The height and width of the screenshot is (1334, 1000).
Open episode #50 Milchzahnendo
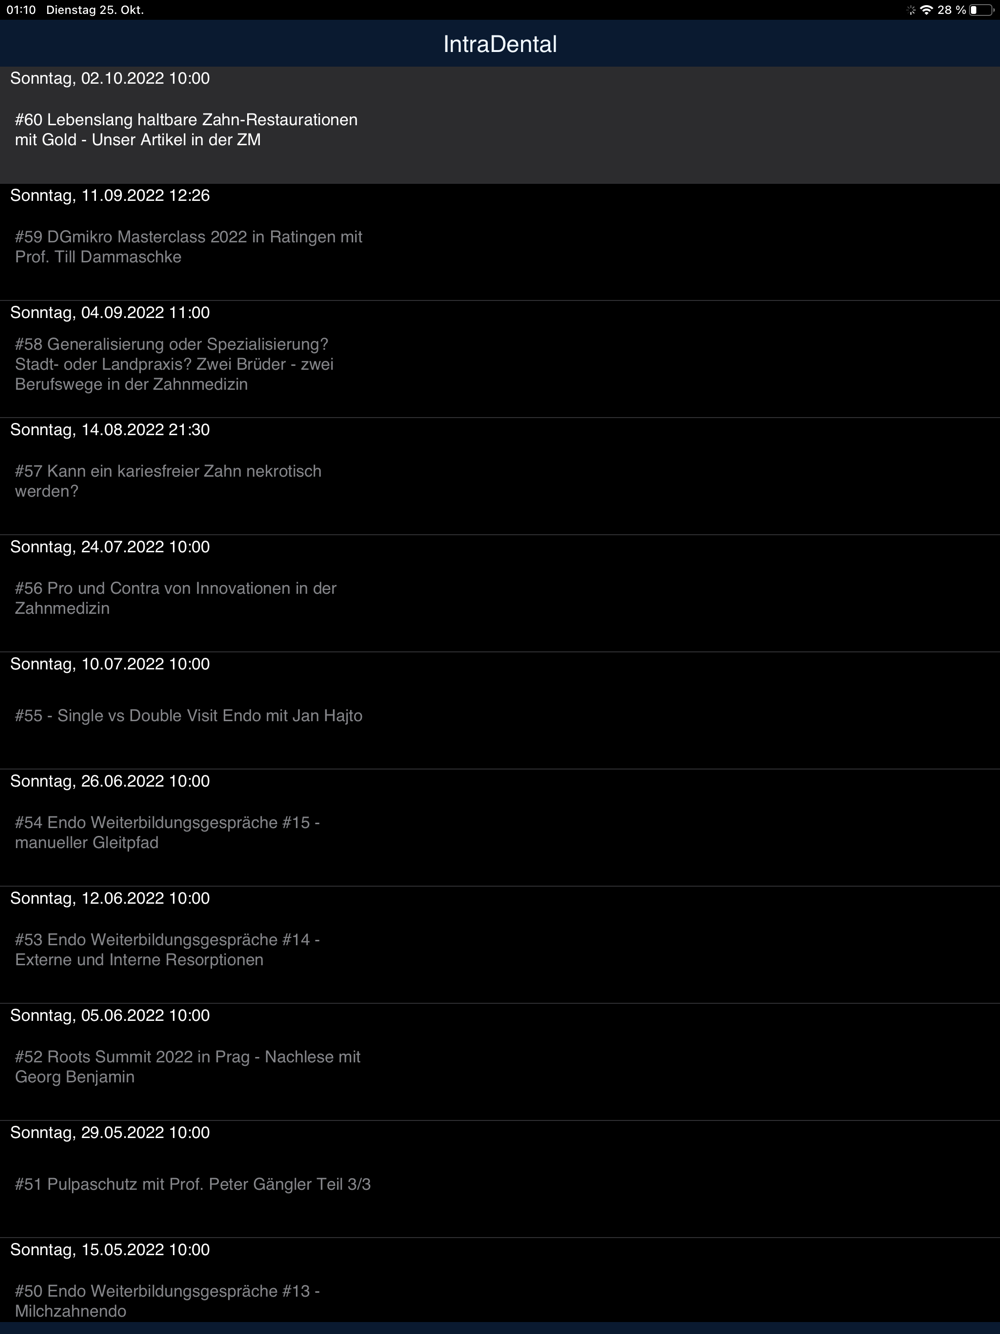point(167,1301)
